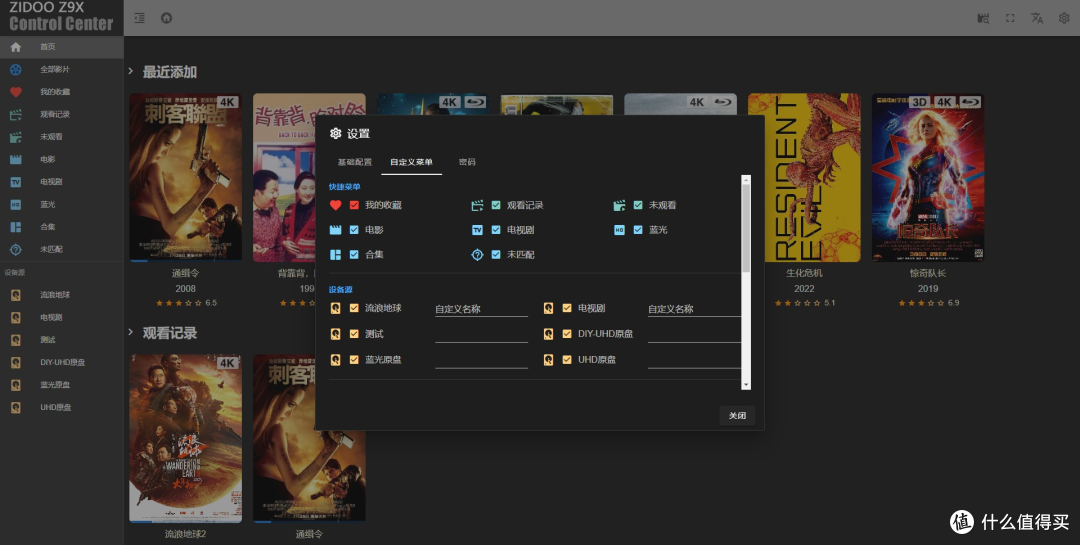Click custom name field for DIY-UHD原盘
The height and width of the screenshot is (545, 1080).
tap(694, 334)
